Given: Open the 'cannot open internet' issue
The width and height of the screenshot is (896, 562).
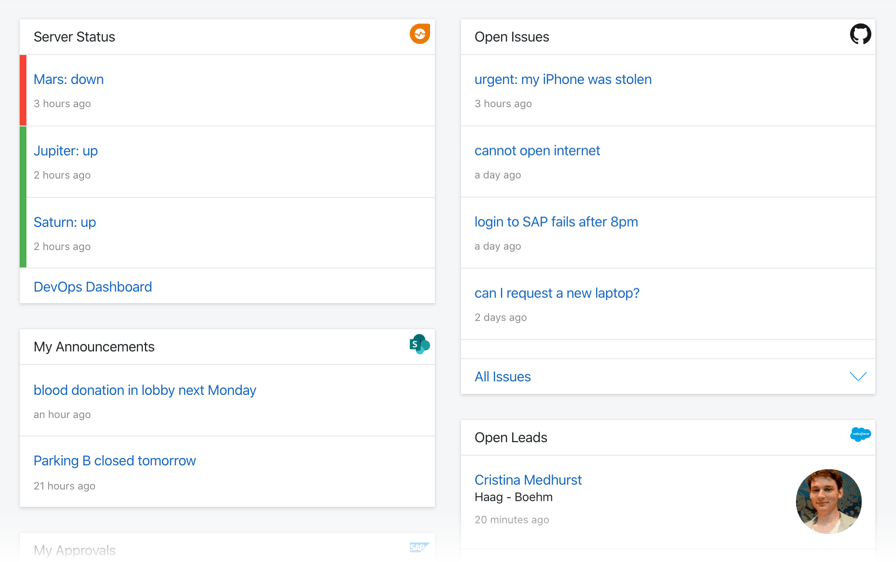Looking at the screenshot, I should (537, 151).
